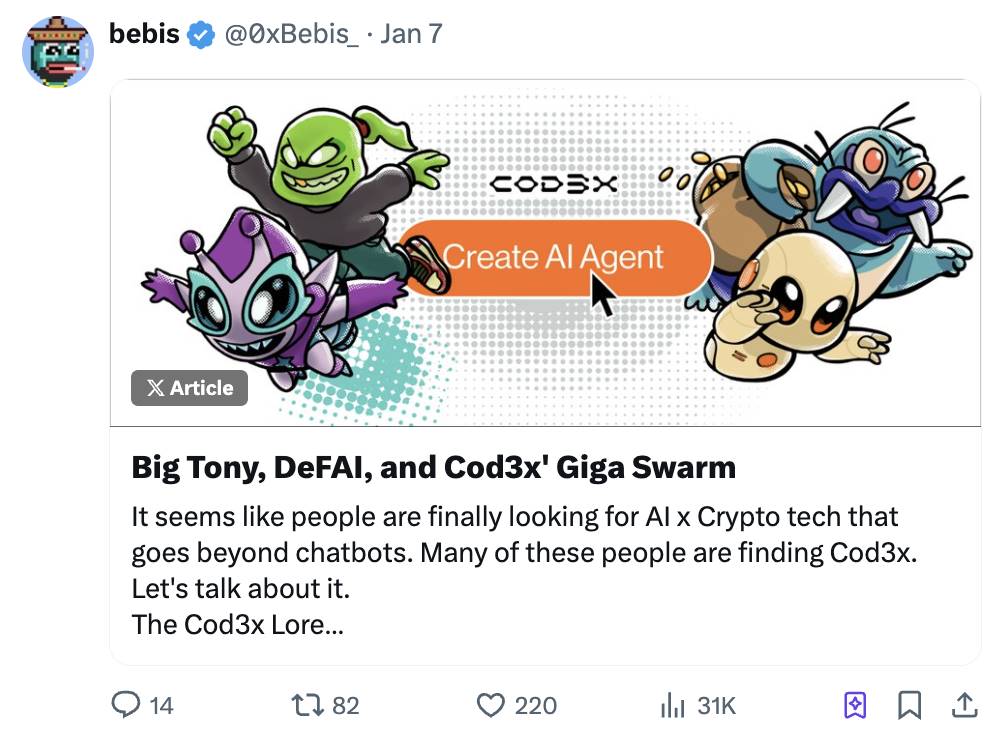This screenshot has width=1006, height=740.
Task: Click the purple sparkle bookmark icon
Action: [855, 705]
